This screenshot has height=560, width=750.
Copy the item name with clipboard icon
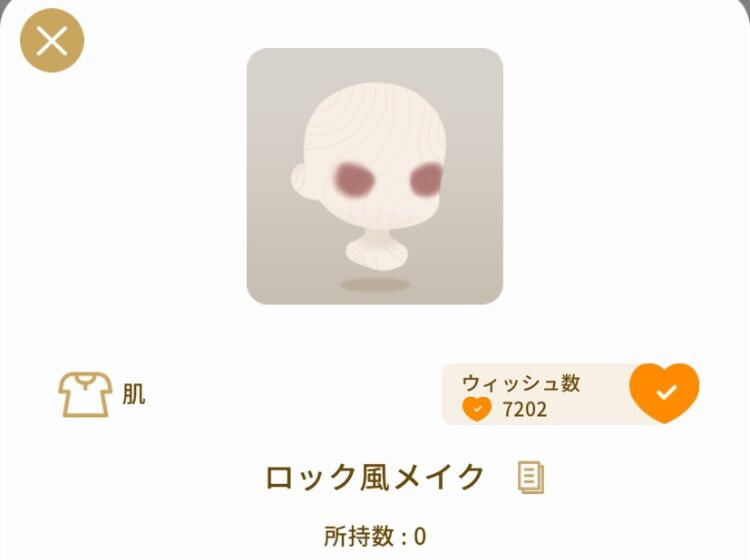[531, 477]
